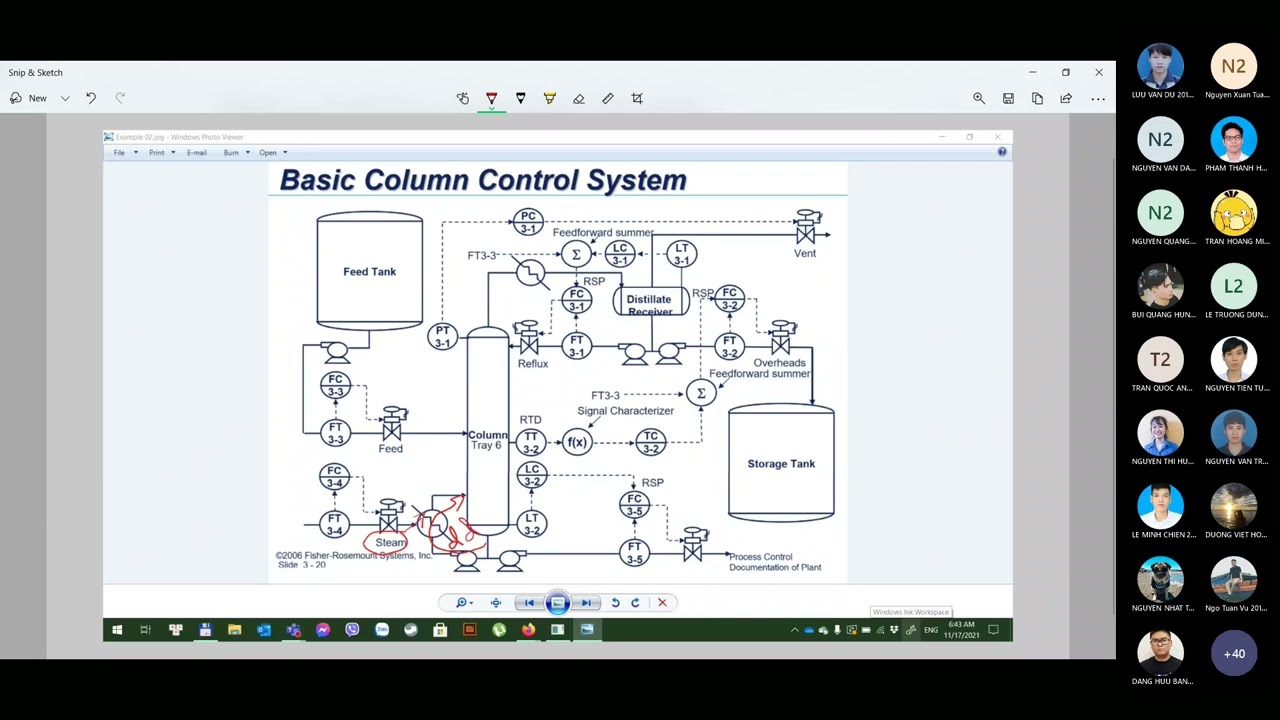Screen dimensions: 1280x720
Task: Select BUI QUANG HUN participant tile
Action: 1161,291
